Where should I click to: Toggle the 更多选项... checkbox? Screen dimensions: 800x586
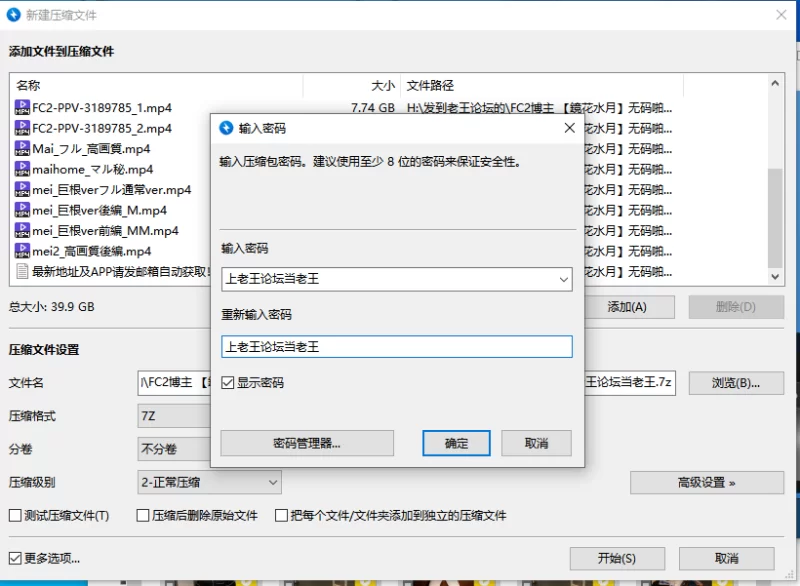click(x=15, y=558)
